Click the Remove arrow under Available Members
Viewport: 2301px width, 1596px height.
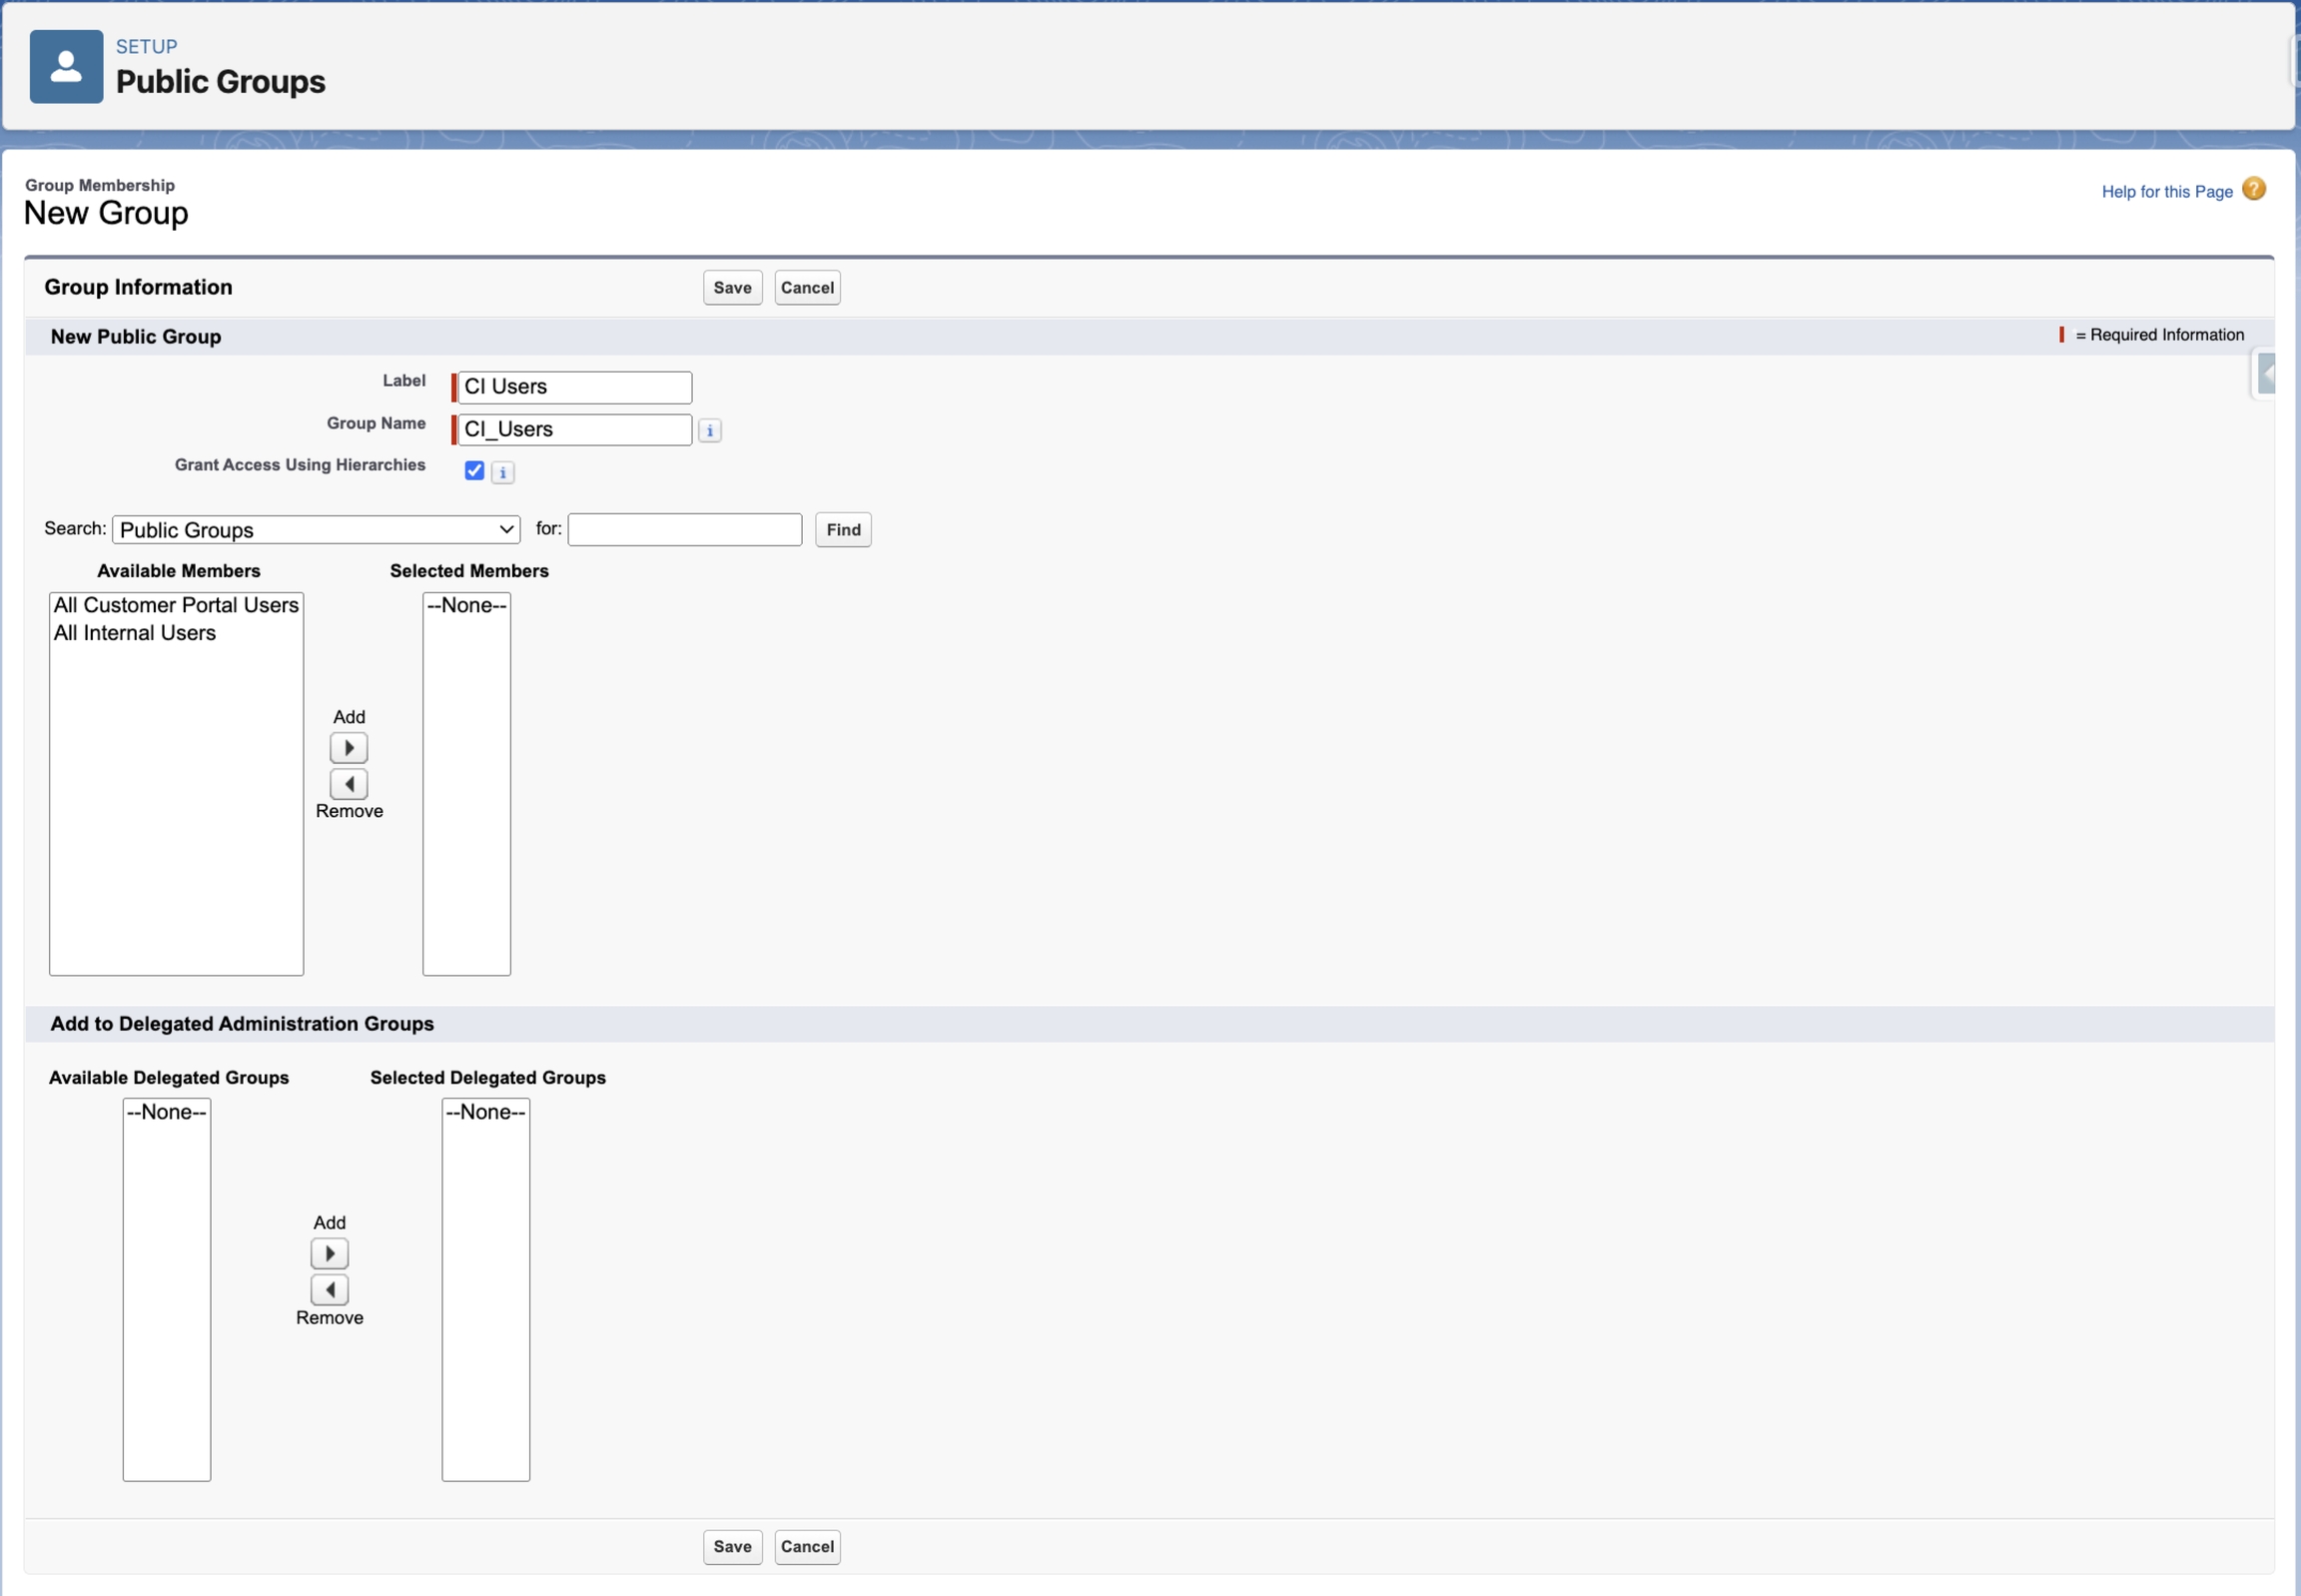pos(349,784)
